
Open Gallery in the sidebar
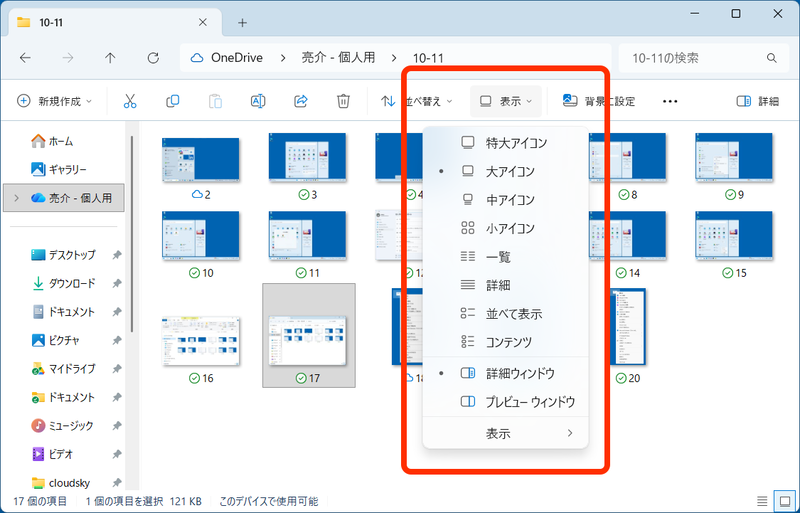point(59,169)
